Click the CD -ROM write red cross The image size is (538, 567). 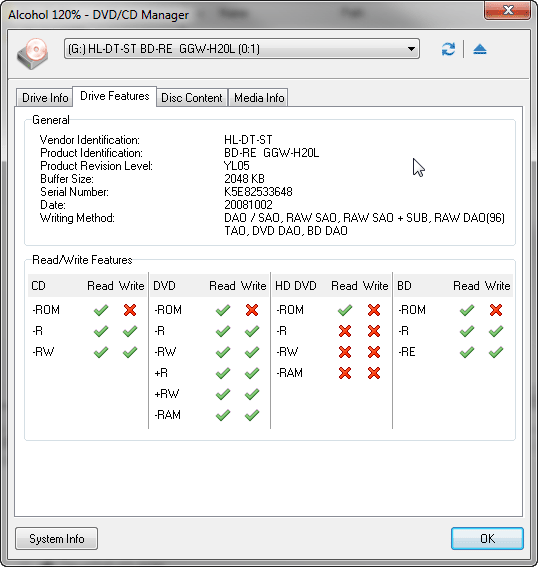tap(130, 310)
